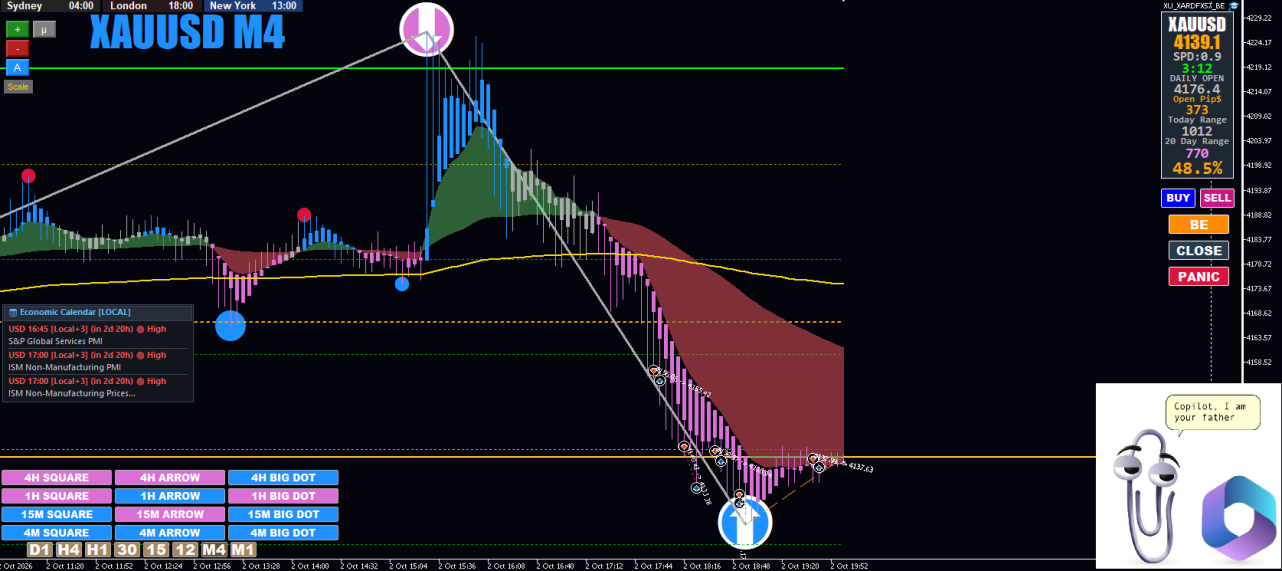Click the 4139.1 price in info panel
This screenshot has height=571, width=1282.
[x=1197, y=42]
